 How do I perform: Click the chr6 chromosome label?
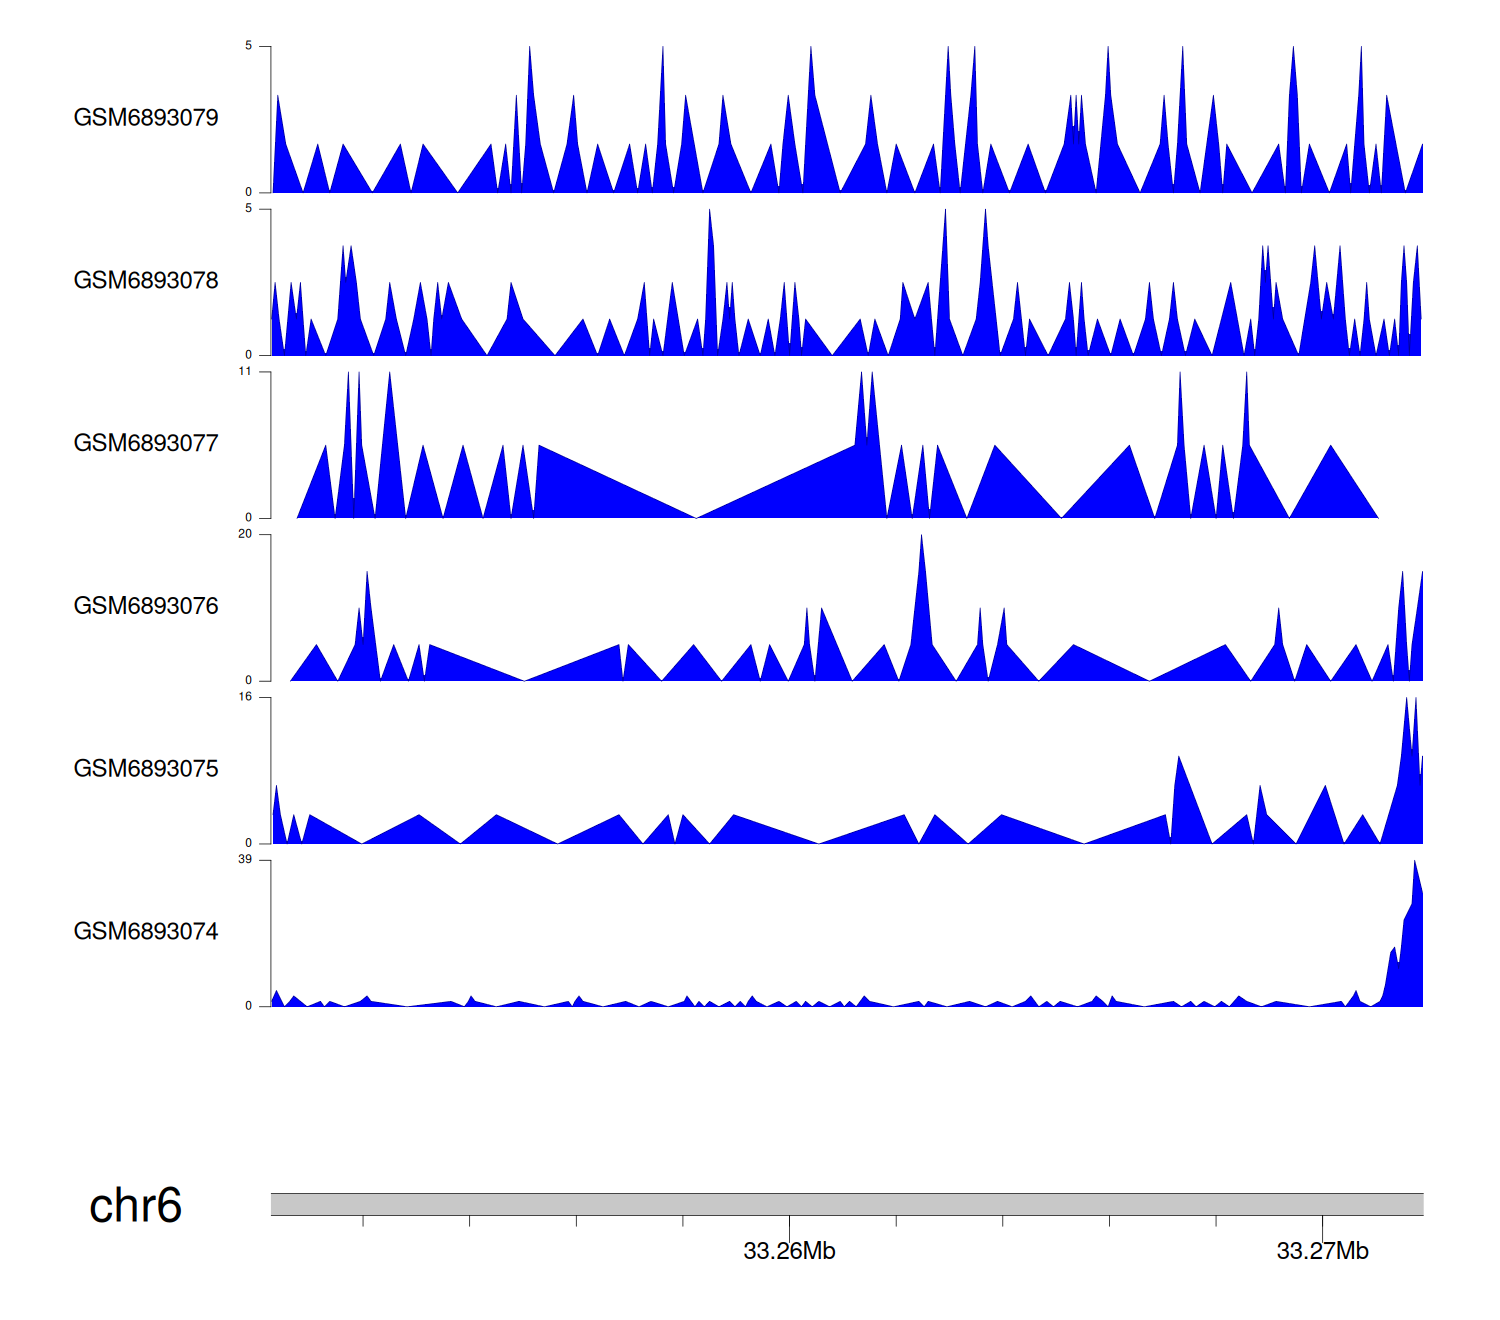pyautogui.click(x=135, y=1206)
